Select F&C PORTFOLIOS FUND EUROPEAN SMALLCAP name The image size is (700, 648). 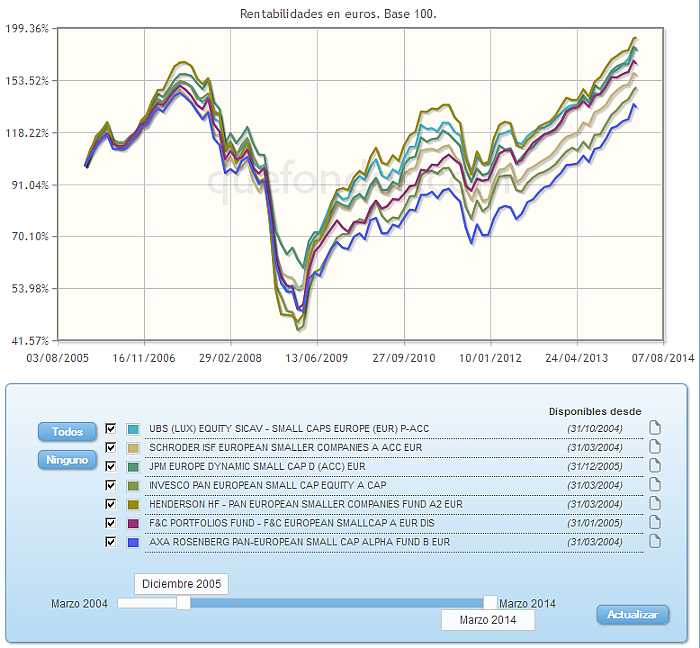click(x=292, y=523)
